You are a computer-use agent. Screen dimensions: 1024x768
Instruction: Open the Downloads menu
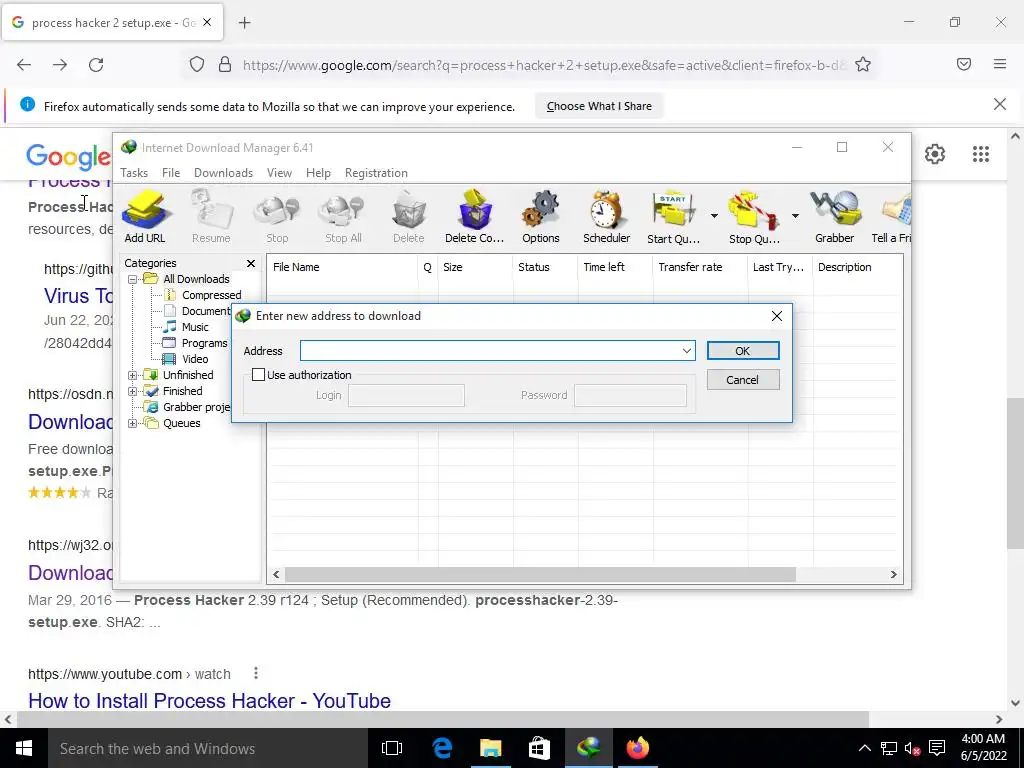click(223, 173)
